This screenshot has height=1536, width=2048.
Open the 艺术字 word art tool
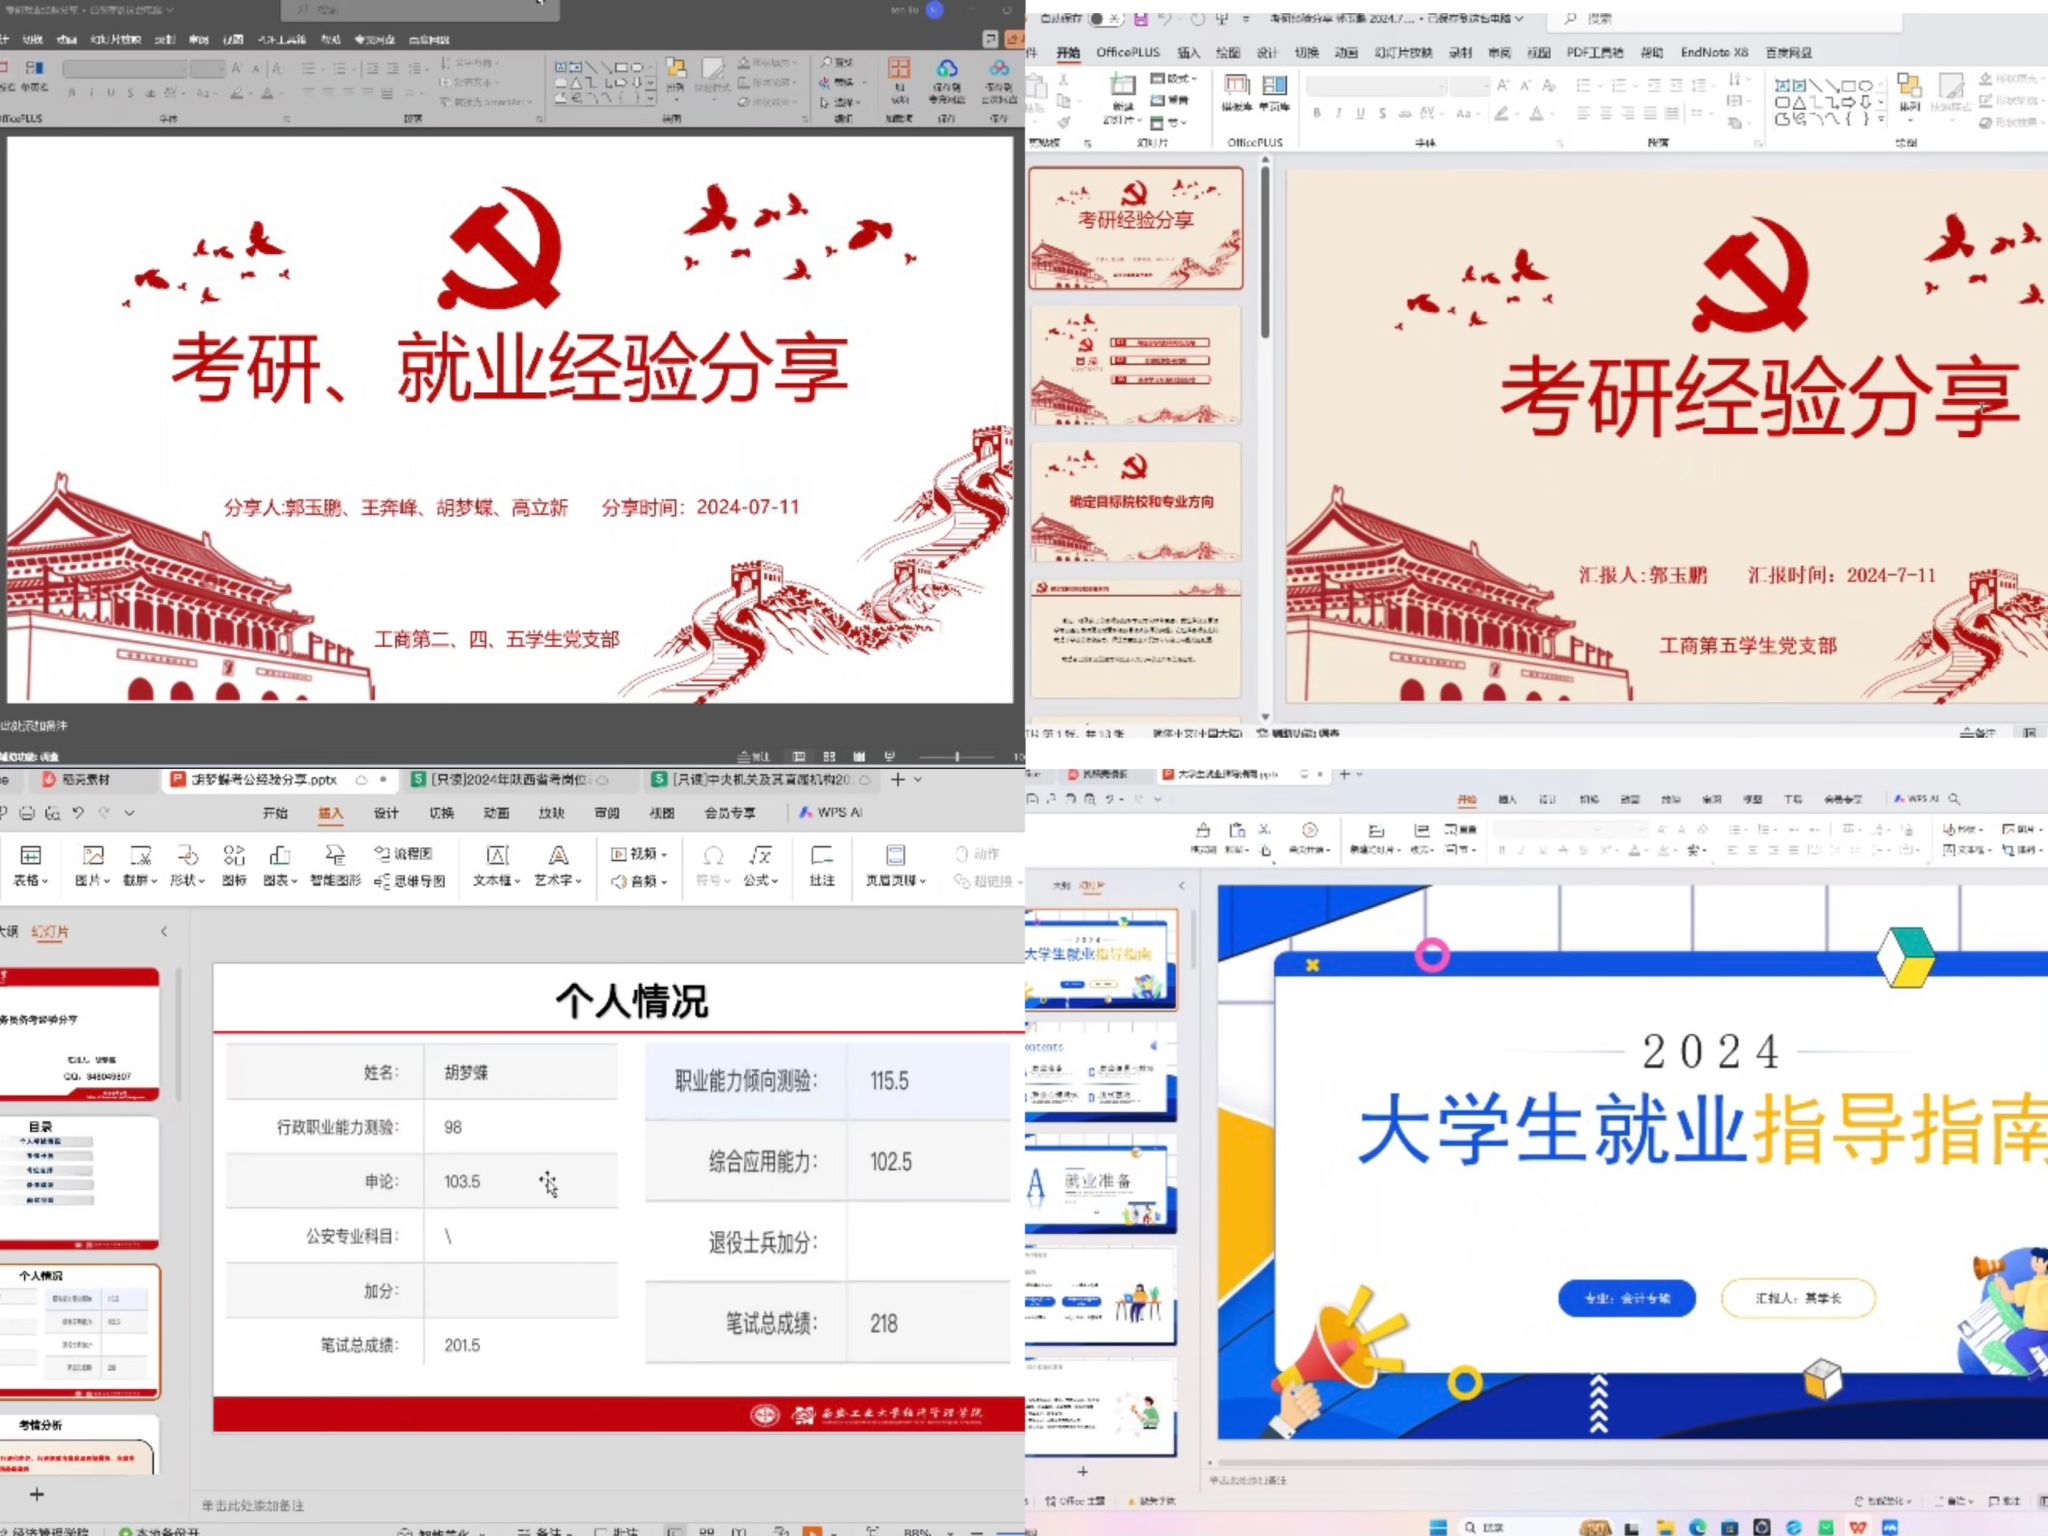(x=558, y=857)
